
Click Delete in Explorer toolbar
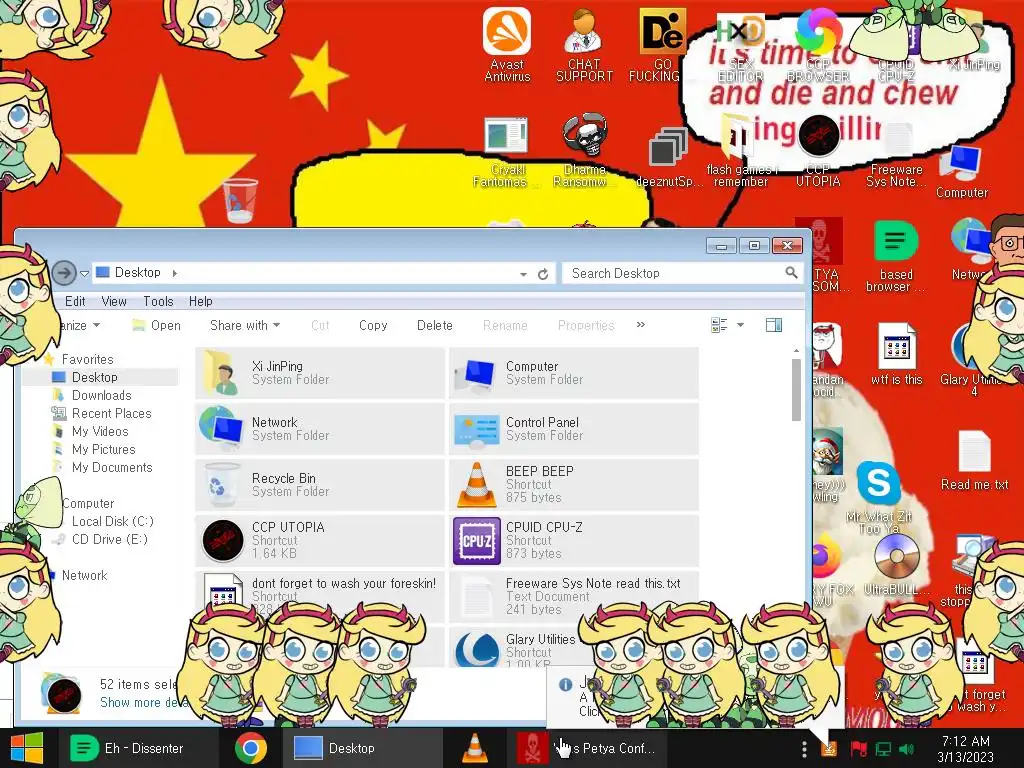434,325
